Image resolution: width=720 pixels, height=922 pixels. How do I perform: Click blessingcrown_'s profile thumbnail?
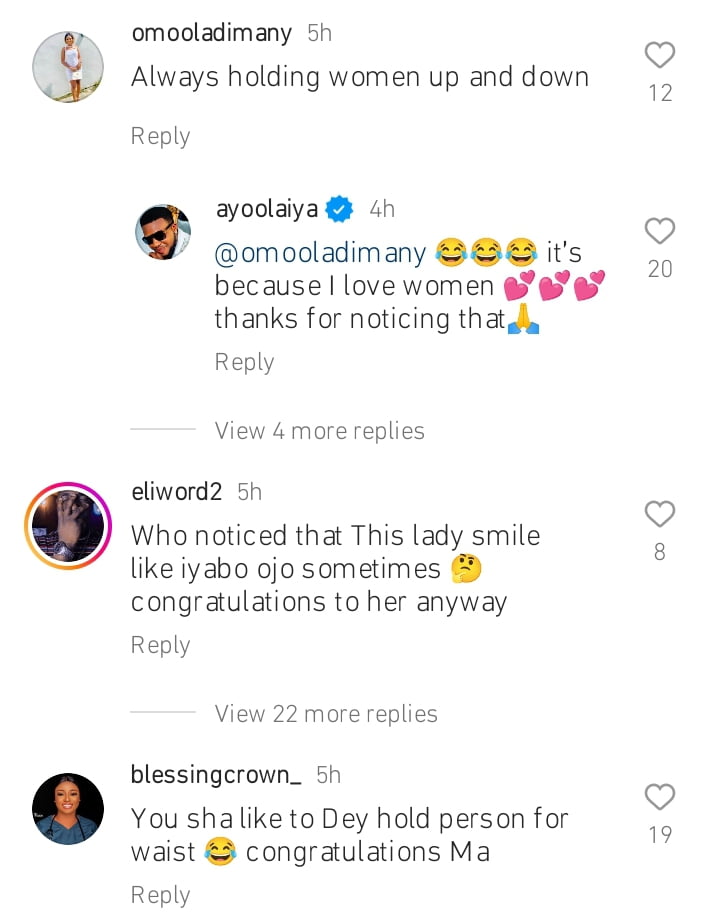[x=67, y=808]
